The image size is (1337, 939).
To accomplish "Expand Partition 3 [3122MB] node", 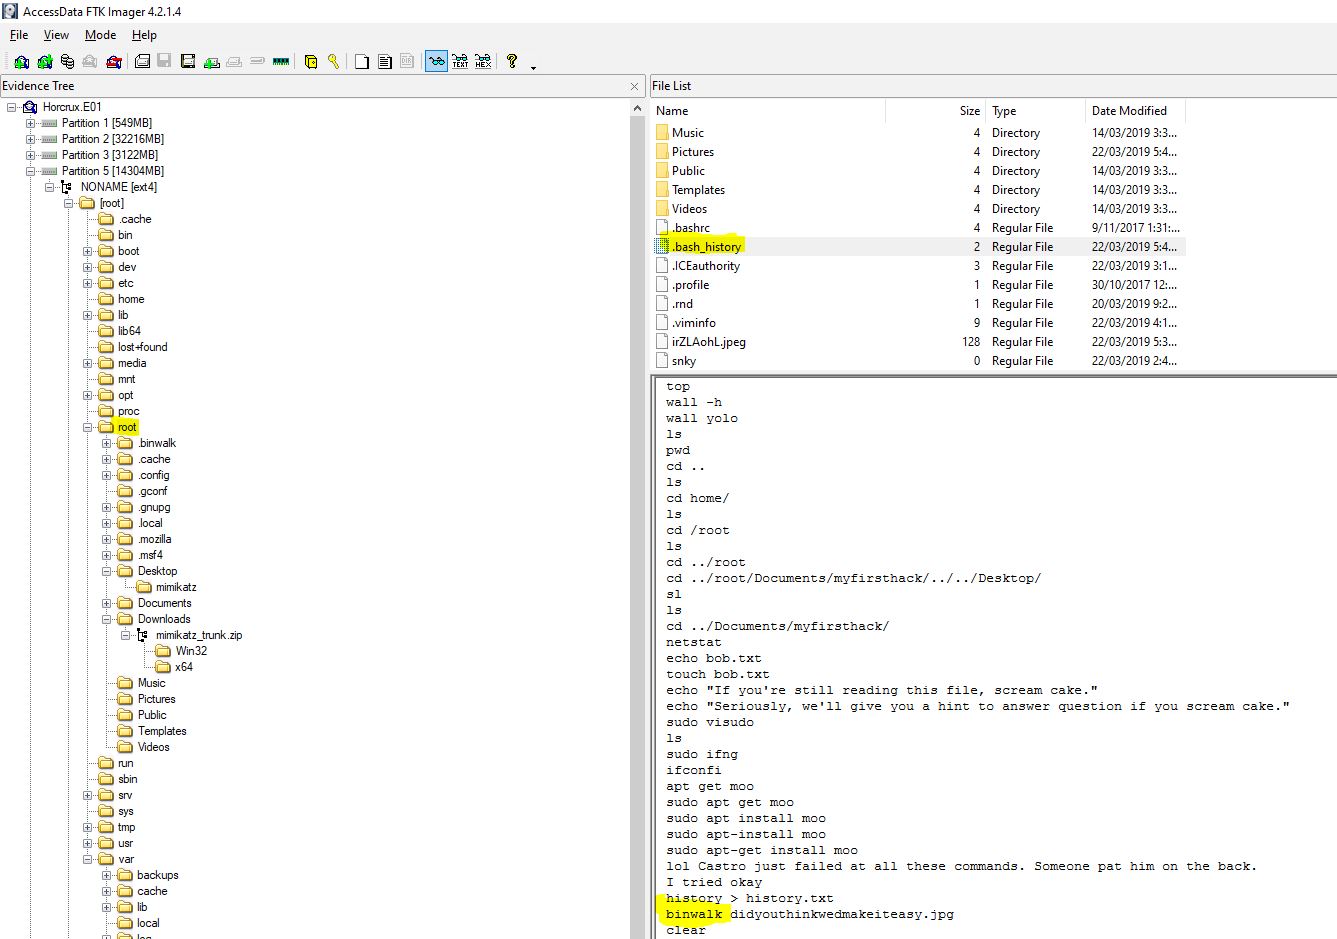I will (30, 155).
